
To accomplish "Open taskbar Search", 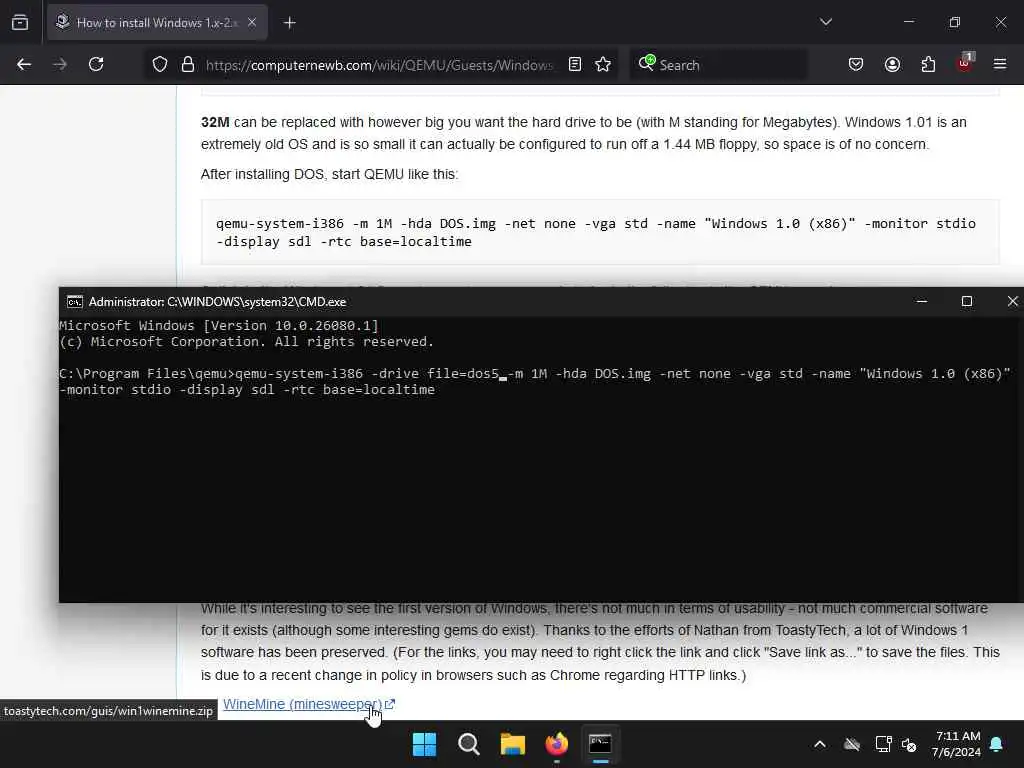I will 468,744.
